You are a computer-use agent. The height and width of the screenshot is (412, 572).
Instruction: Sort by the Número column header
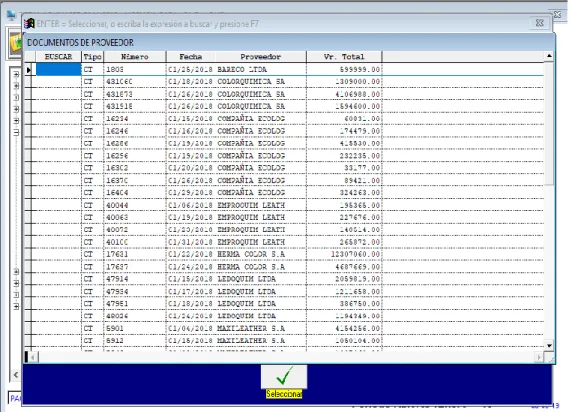tap(135, 57)
